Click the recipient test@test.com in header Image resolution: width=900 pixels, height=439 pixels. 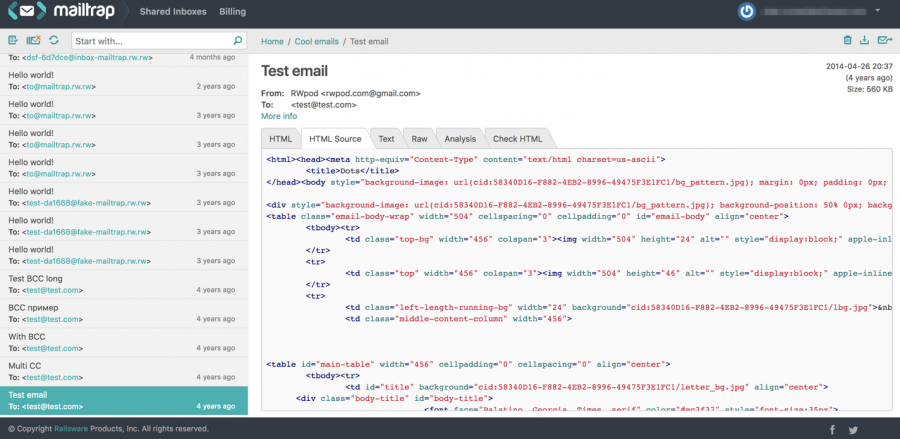(x=324, y=105)
